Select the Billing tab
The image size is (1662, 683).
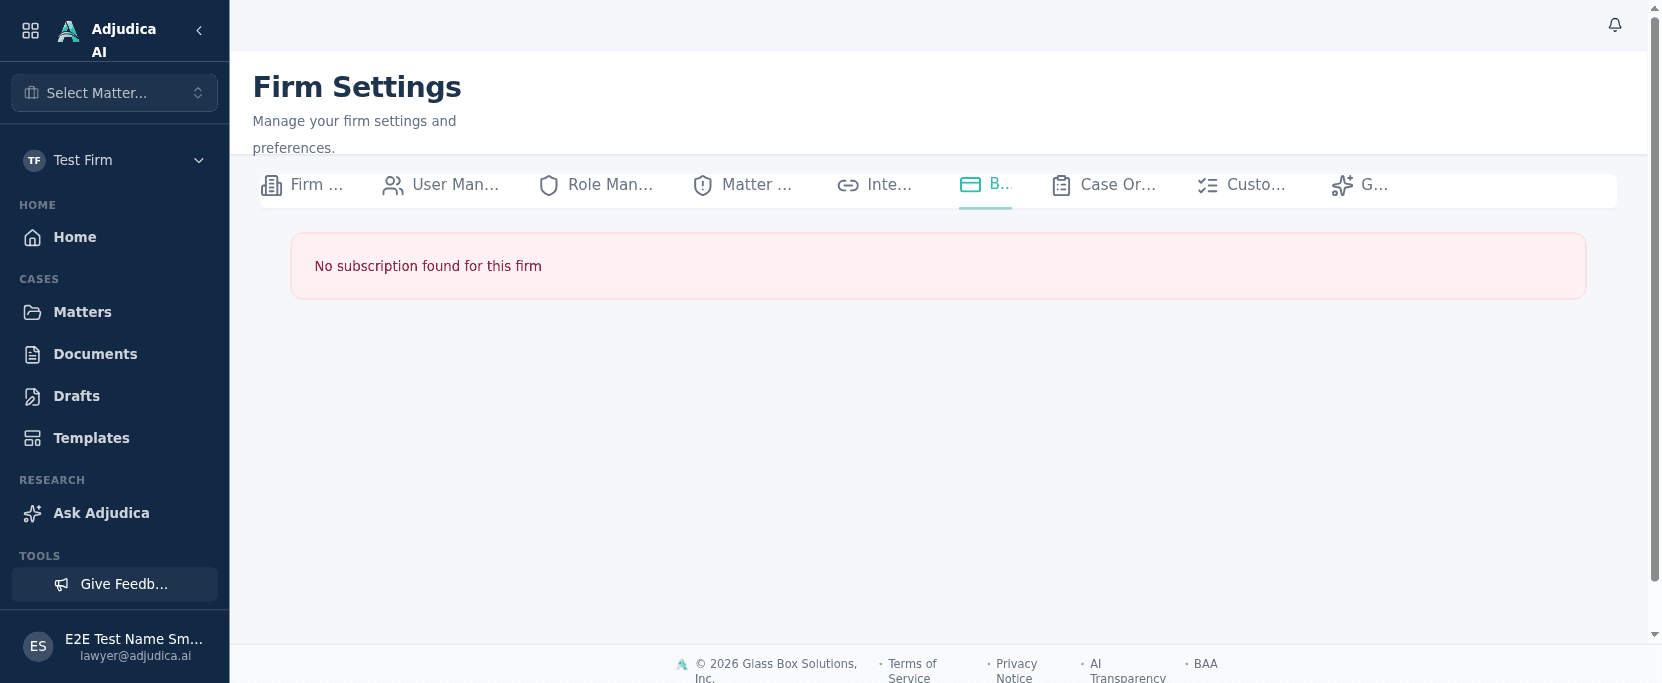[986, 185]
